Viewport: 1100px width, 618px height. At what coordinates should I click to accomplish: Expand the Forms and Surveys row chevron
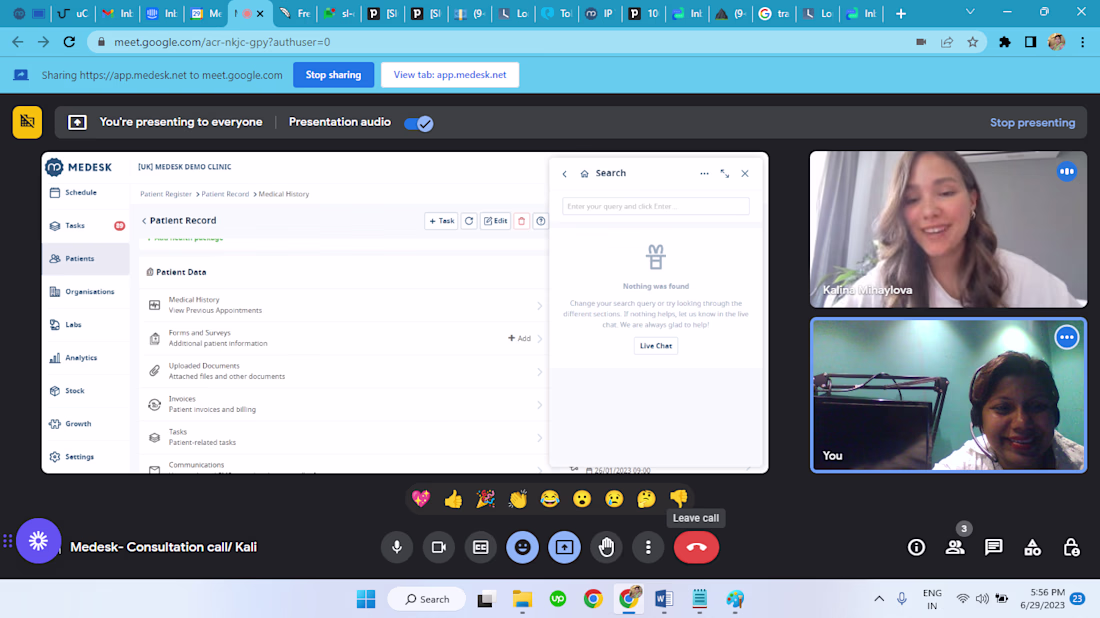(539, 339)
